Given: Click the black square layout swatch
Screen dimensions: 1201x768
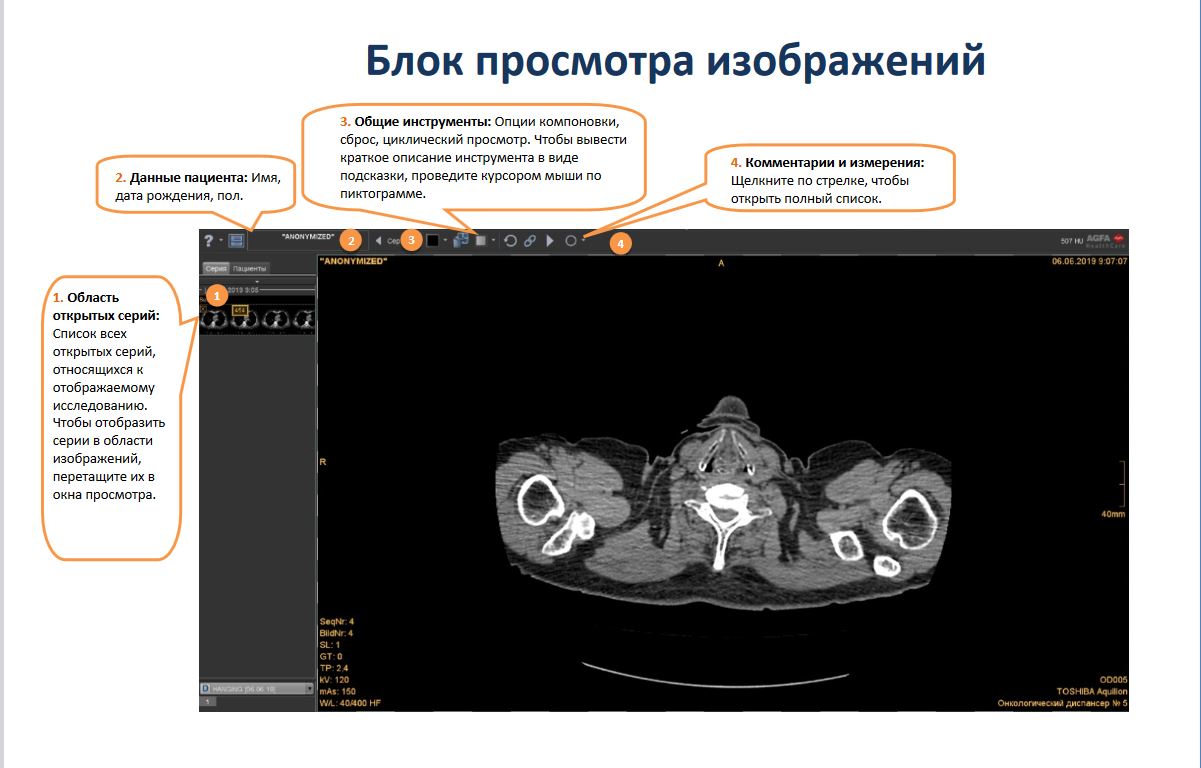Looking at the screenshot, I should coord(432,241).
